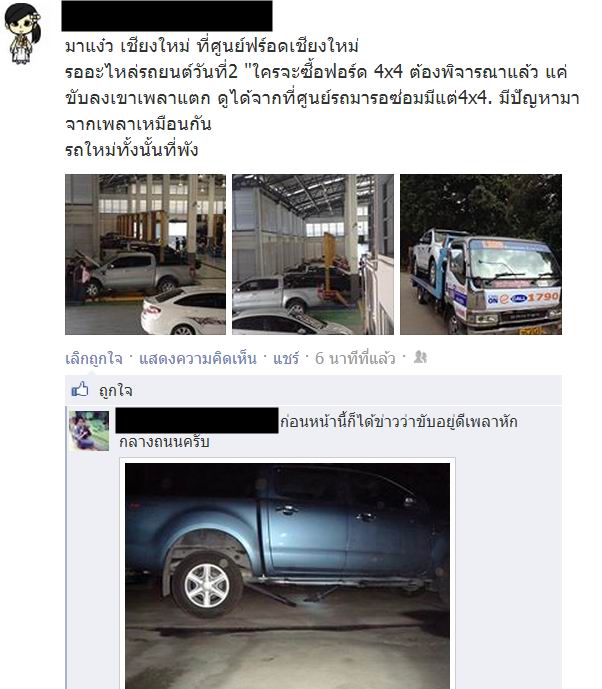Click the white sedan in first photo
Viewport: 602px width, 689px height.
[183, 311]
